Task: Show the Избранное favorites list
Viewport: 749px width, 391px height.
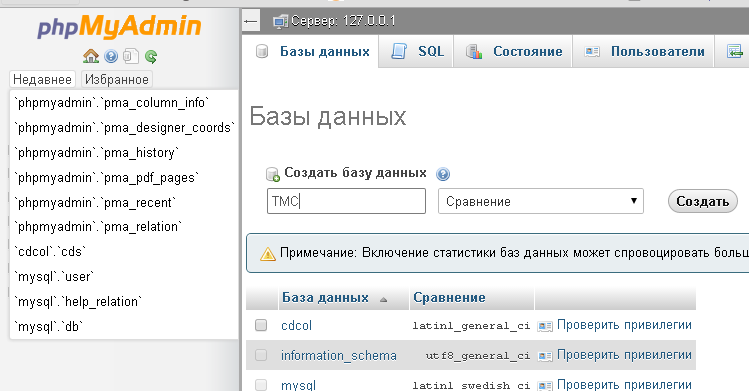Action: [x=117, y=79]
